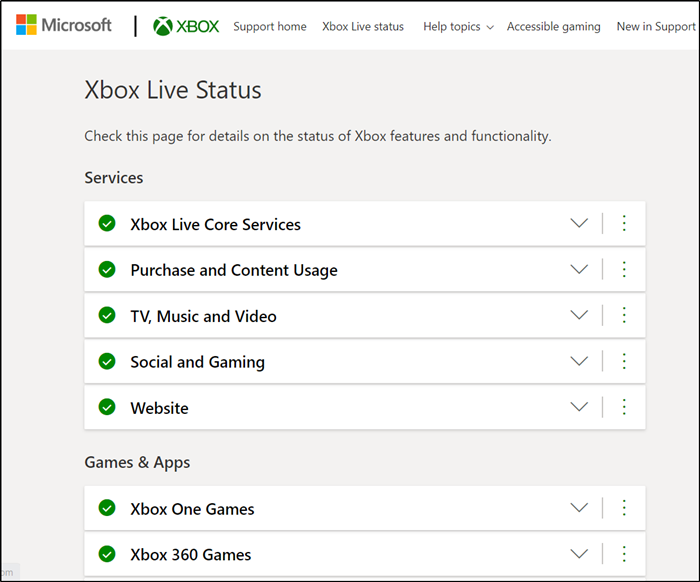Open three-dot menu for Purchase and Content Usage
Image resolution: width=700 pixels, height=582 pixels.
coord(625,269)
